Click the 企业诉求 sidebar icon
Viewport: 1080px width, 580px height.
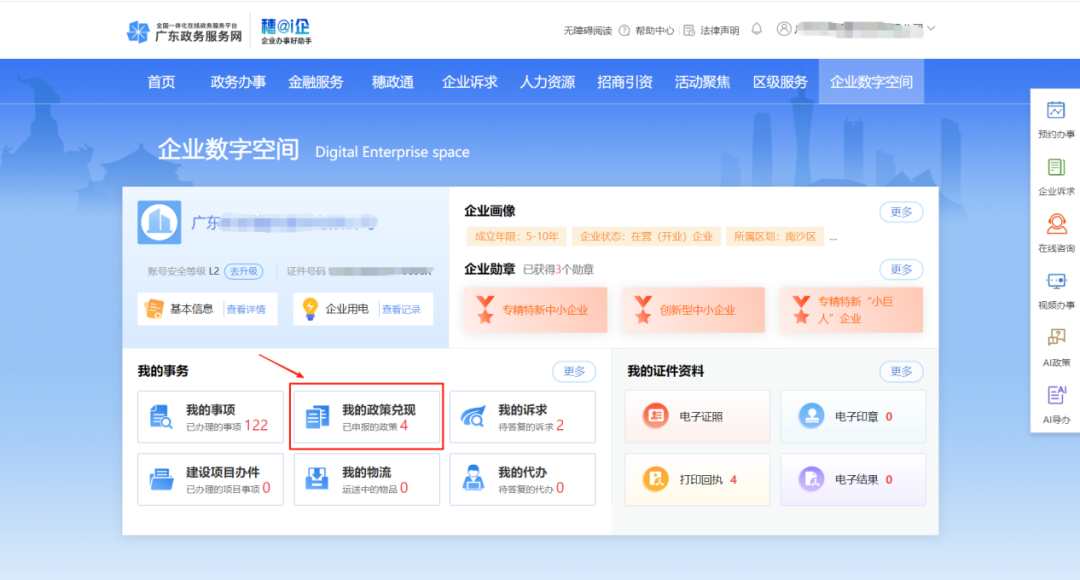(1056, 168)
